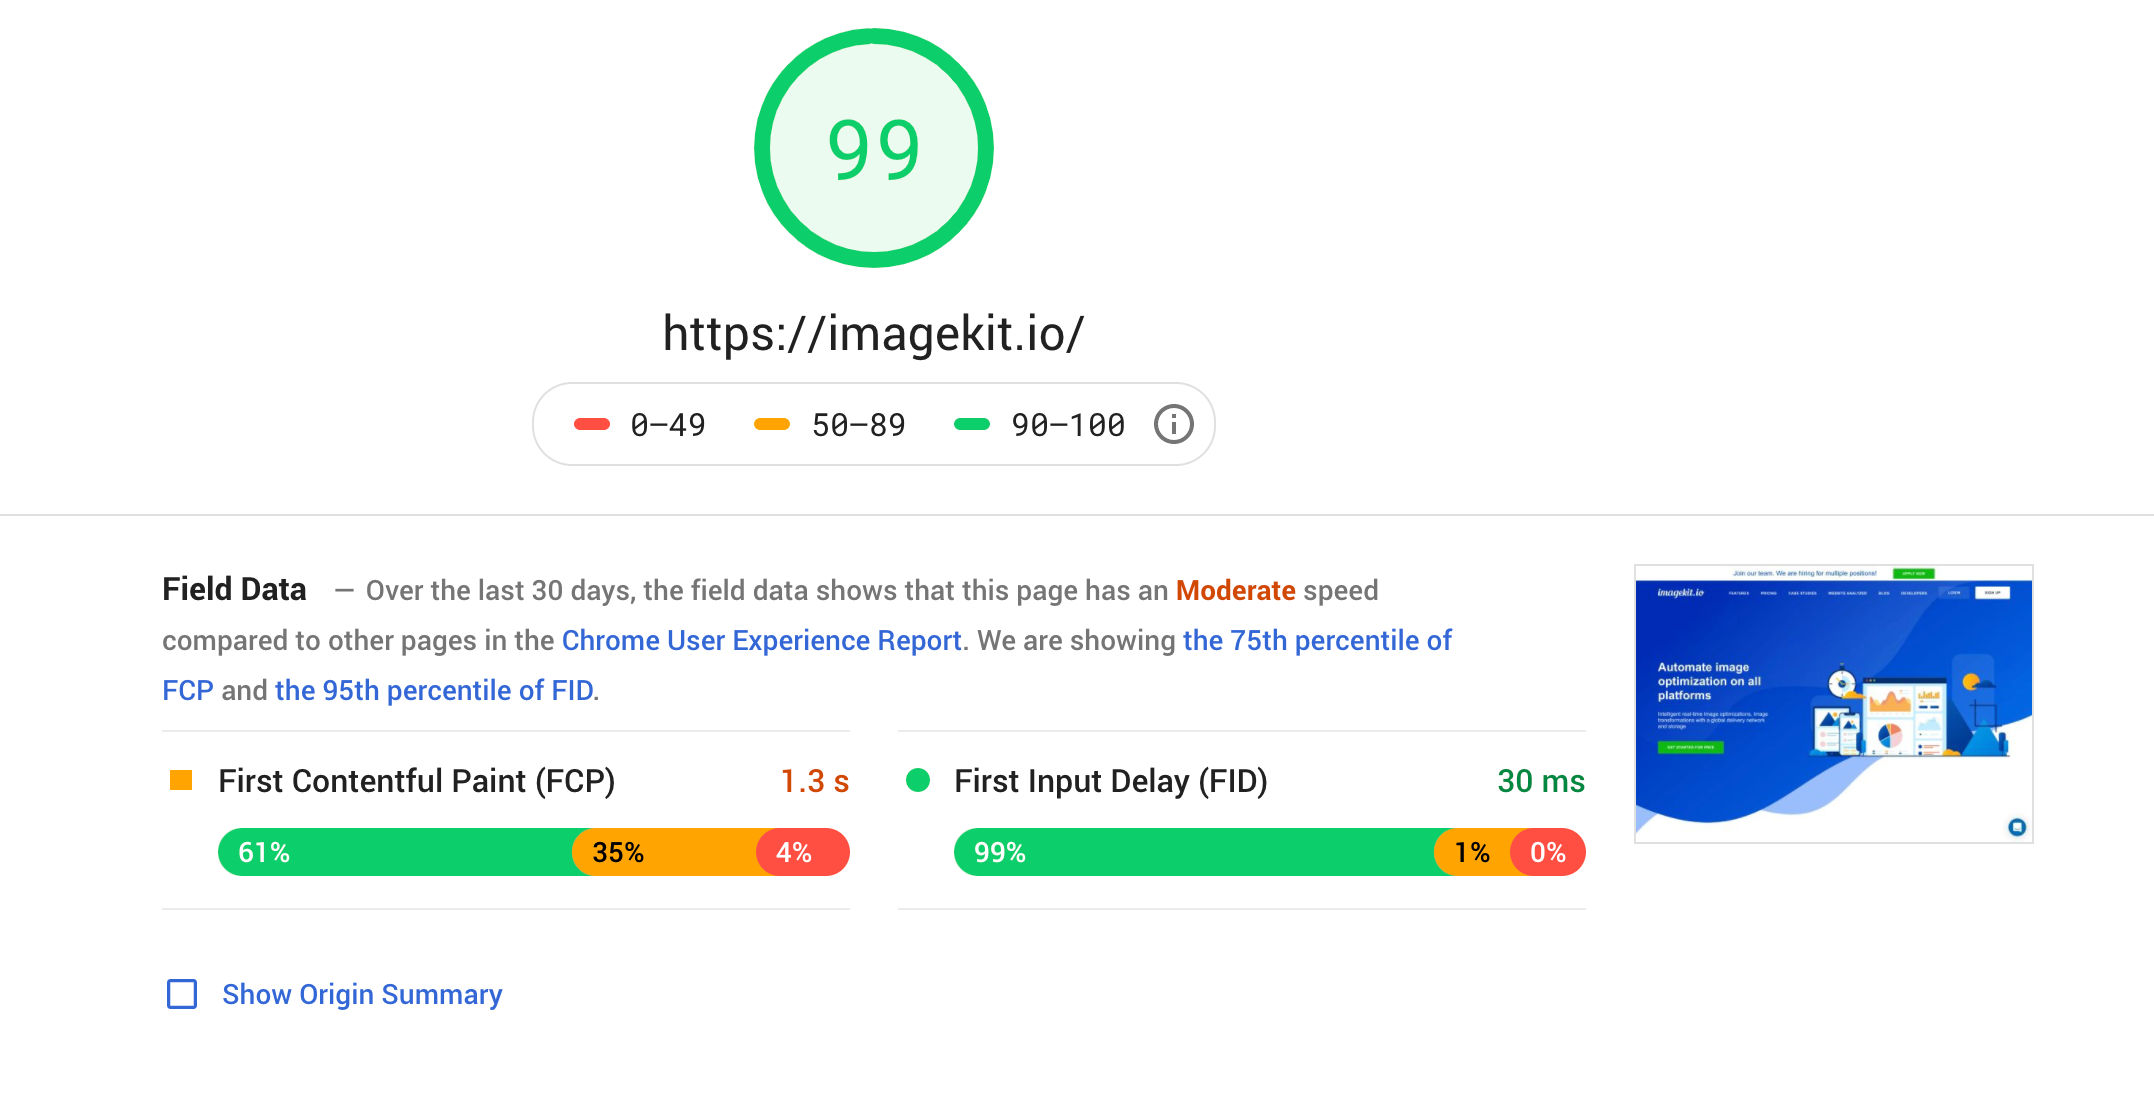
Task: Select the 95th percentile of FID link
Action: click(434, 688)
